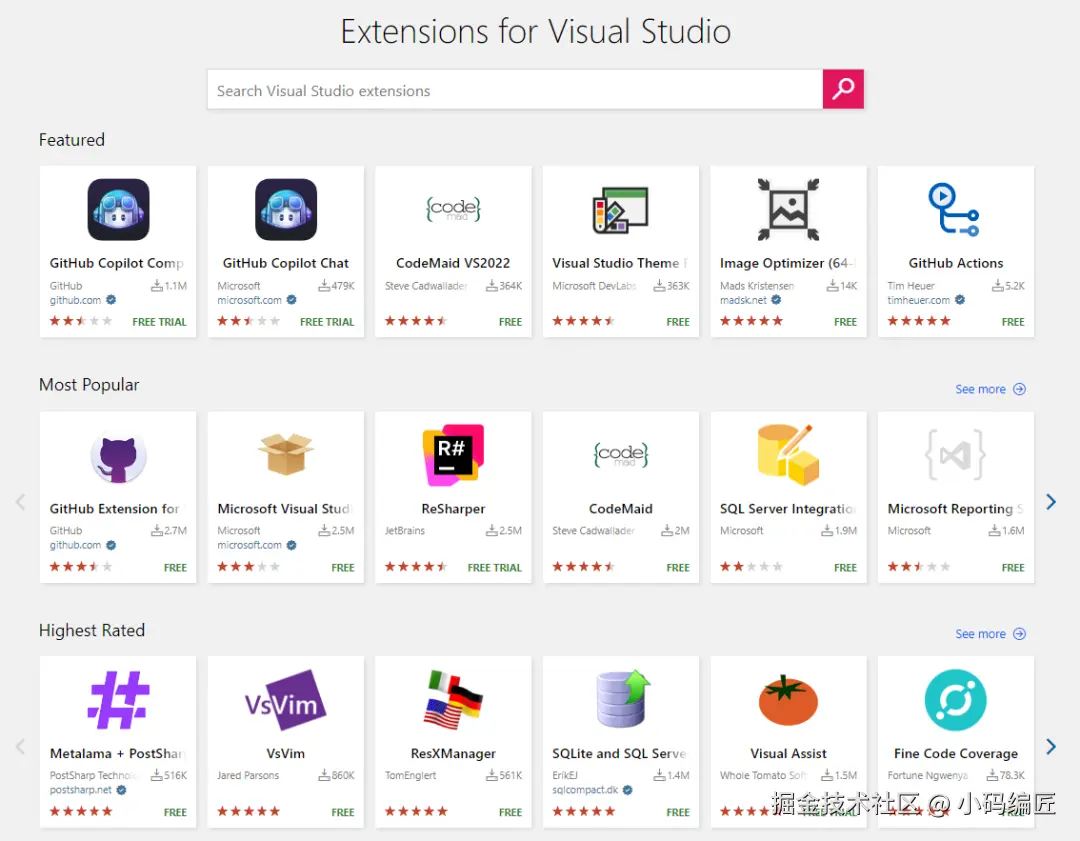1080x841 pixels.
Task: Click the verified badge beside postsharp.net
Action: pyautogui.click(x=121, y=790)
